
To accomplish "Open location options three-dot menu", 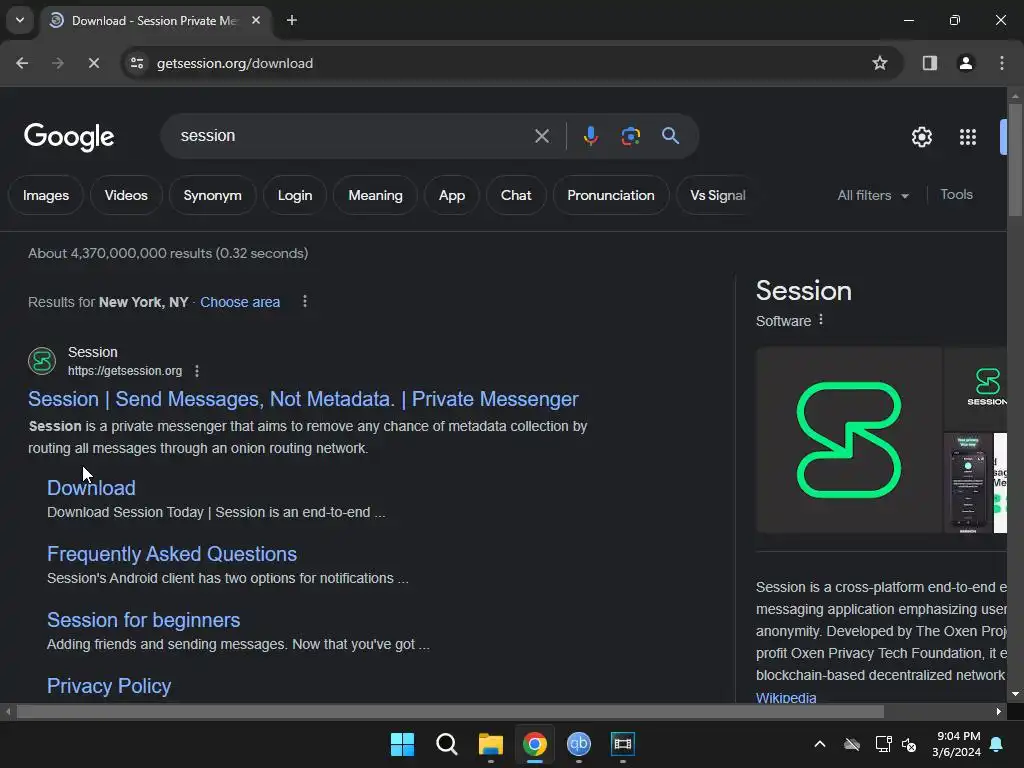I will [304, 301].
